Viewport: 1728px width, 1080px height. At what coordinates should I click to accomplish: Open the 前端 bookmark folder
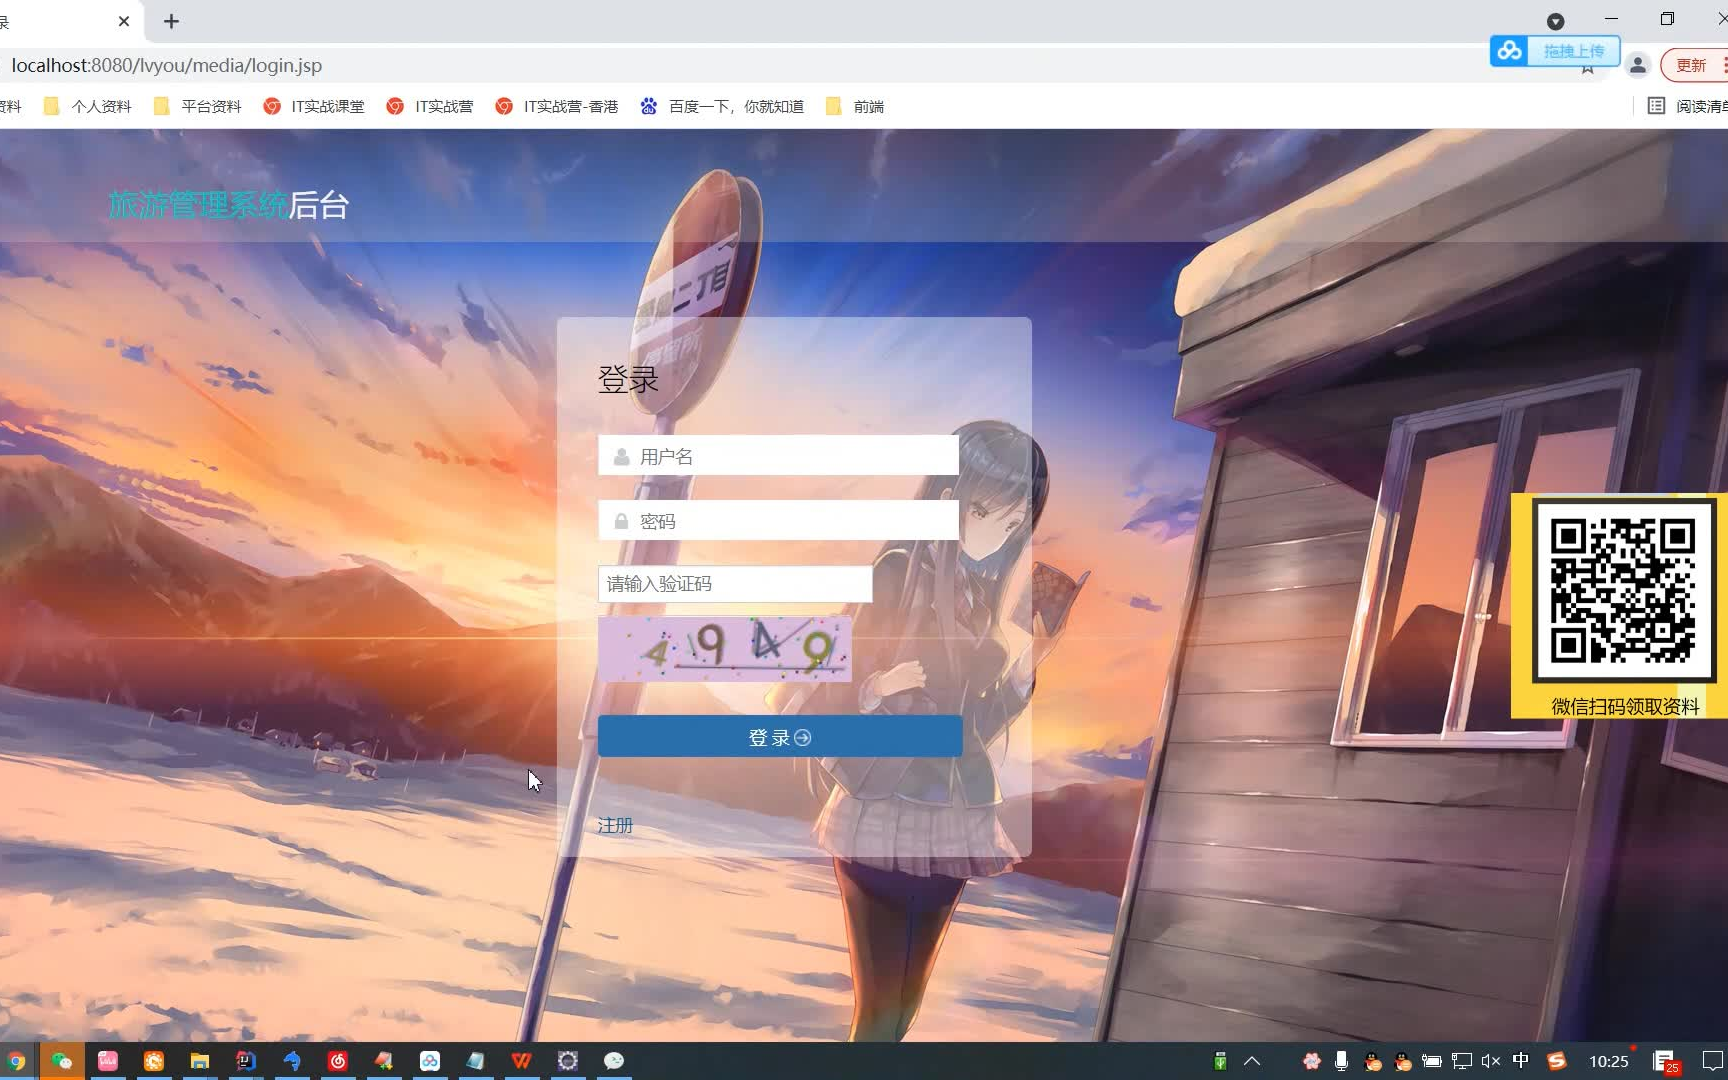855,106
